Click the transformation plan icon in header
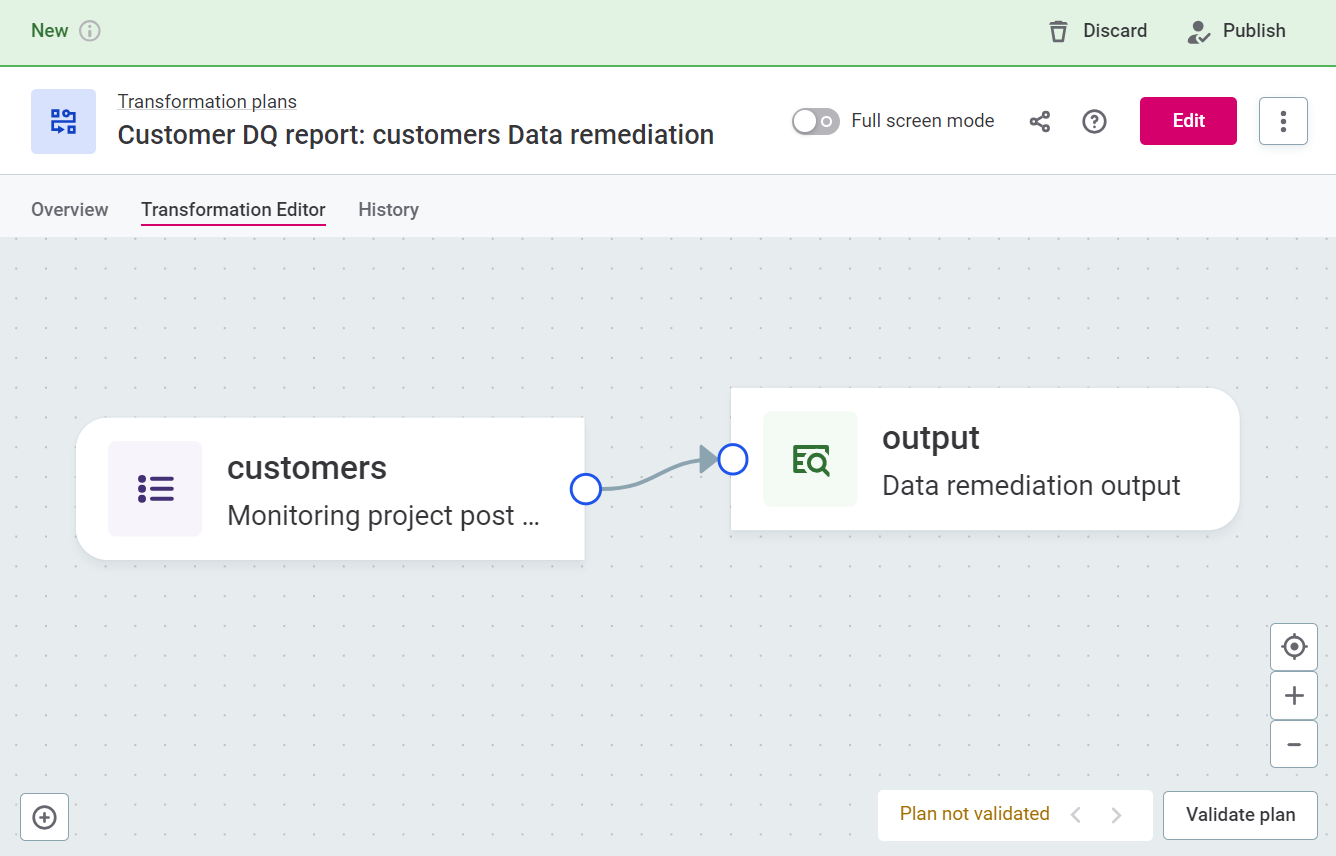Screen dimensions: 1336x856 [63, 121]
